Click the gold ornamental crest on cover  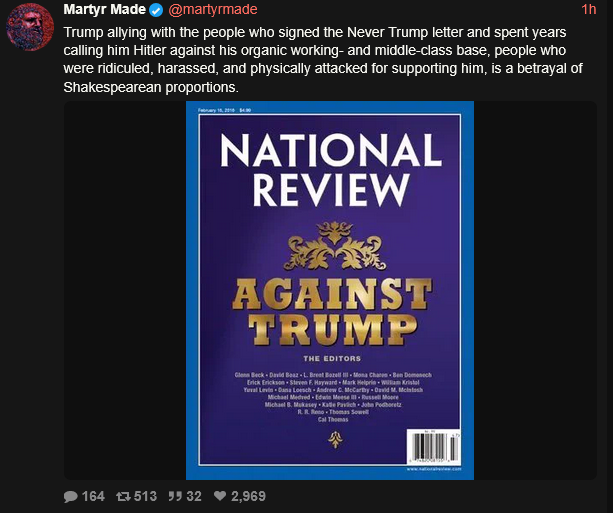coord(335,246)
